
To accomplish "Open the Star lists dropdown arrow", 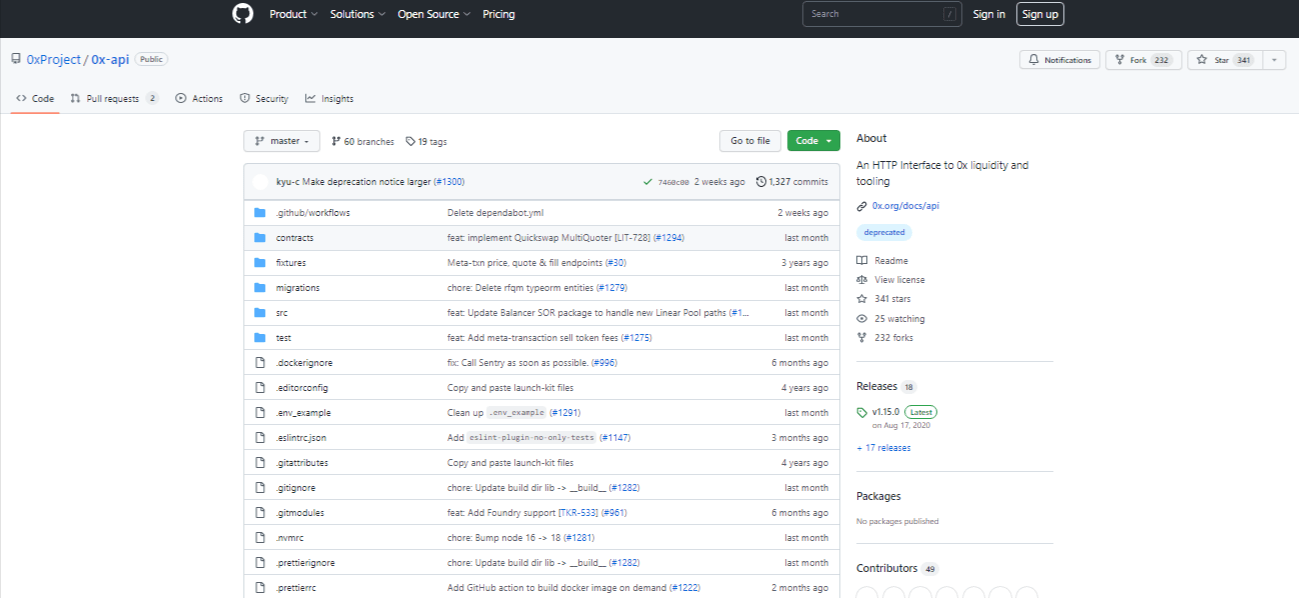I will (1274, 60).
